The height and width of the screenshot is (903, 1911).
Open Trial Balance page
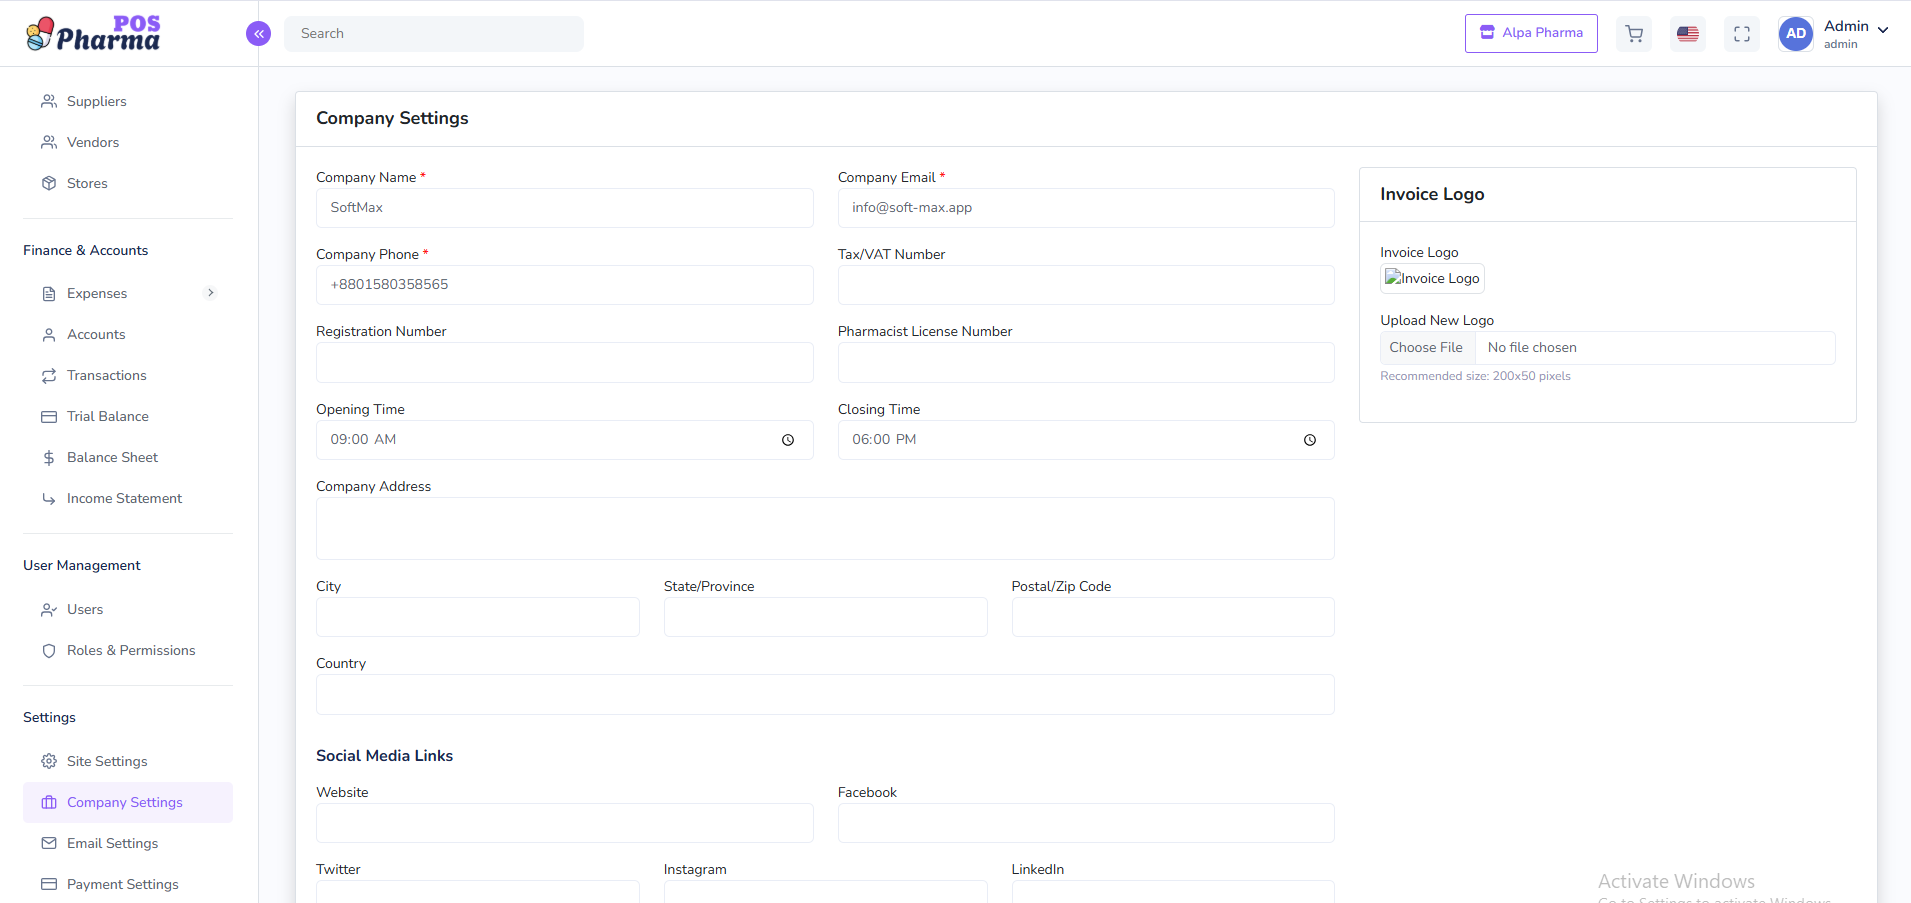click(107, 416)
